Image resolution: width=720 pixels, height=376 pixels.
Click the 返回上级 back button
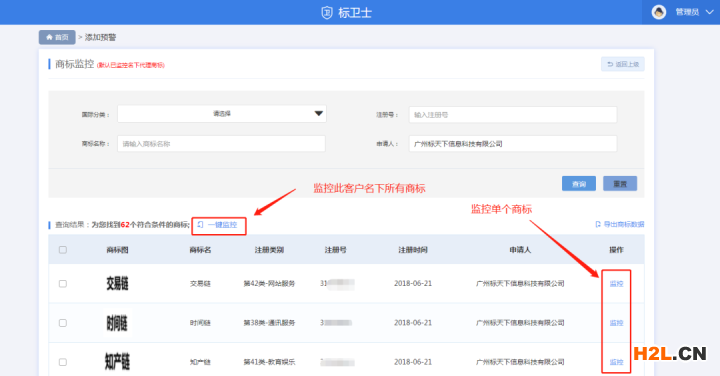click(623, 64)
